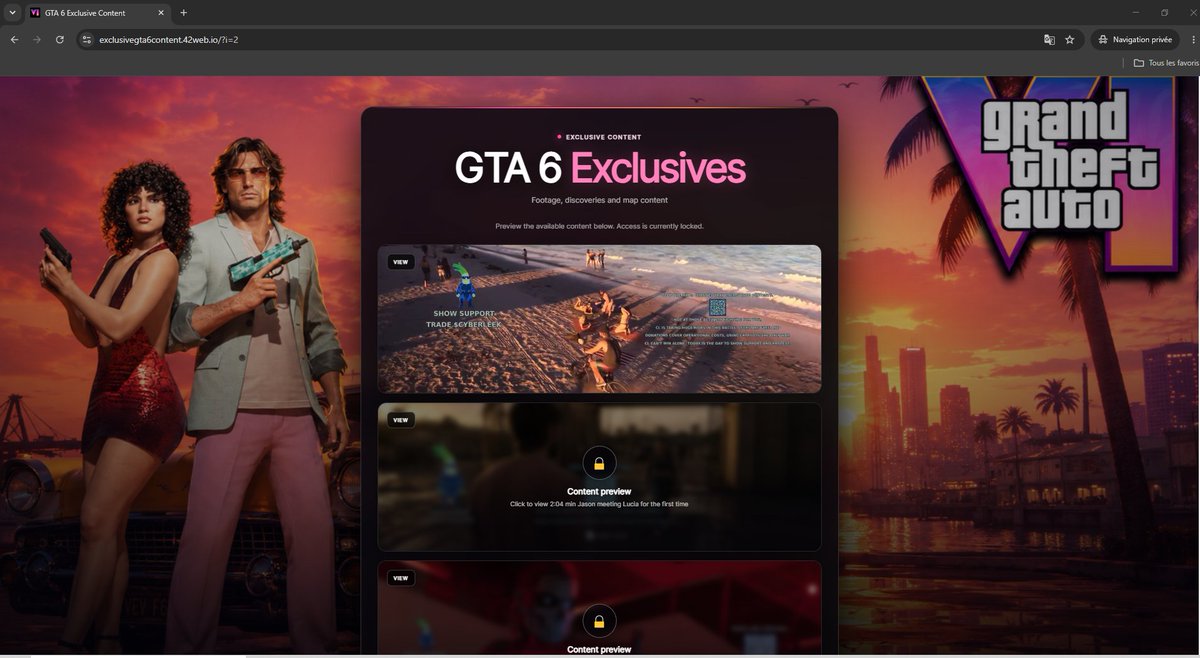Reload the current page

point(60,40)
